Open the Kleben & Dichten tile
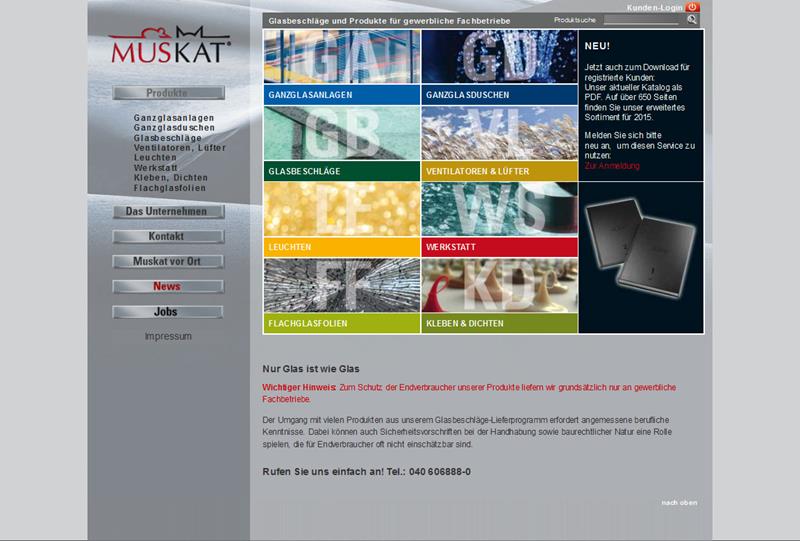 [x=499, y=295]
